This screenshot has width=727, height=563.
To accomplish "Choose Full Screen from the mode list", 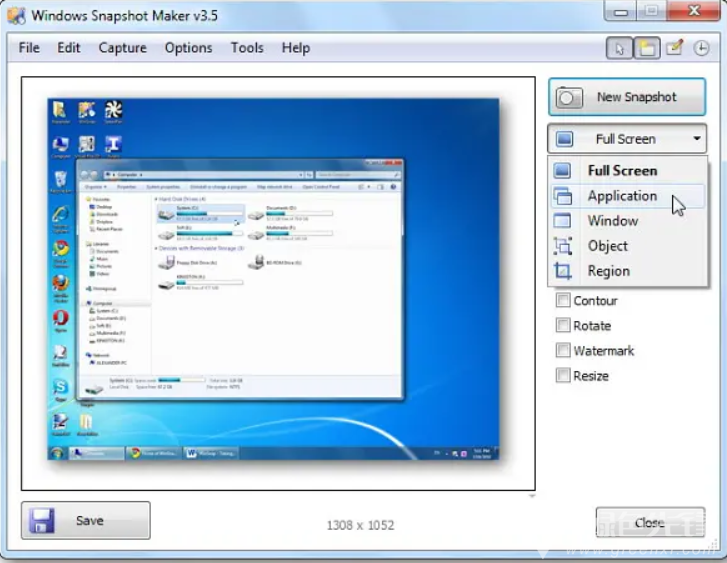I will (x=628, y=171).
